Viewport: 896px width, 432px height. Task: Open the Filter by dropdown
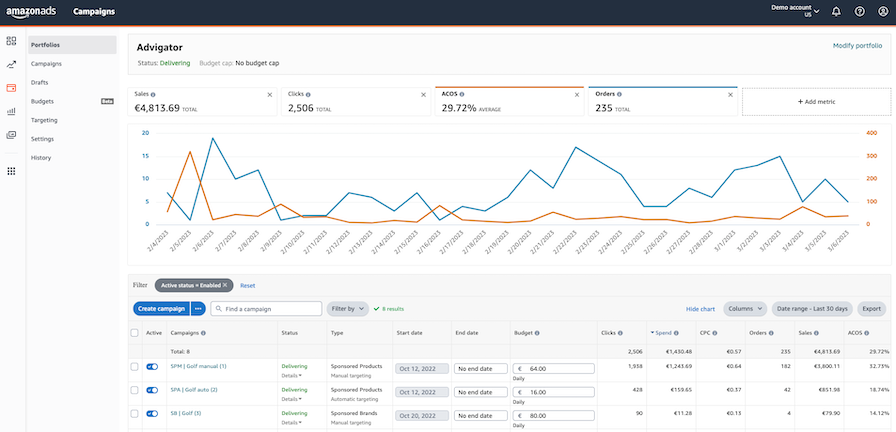(348, 309)
